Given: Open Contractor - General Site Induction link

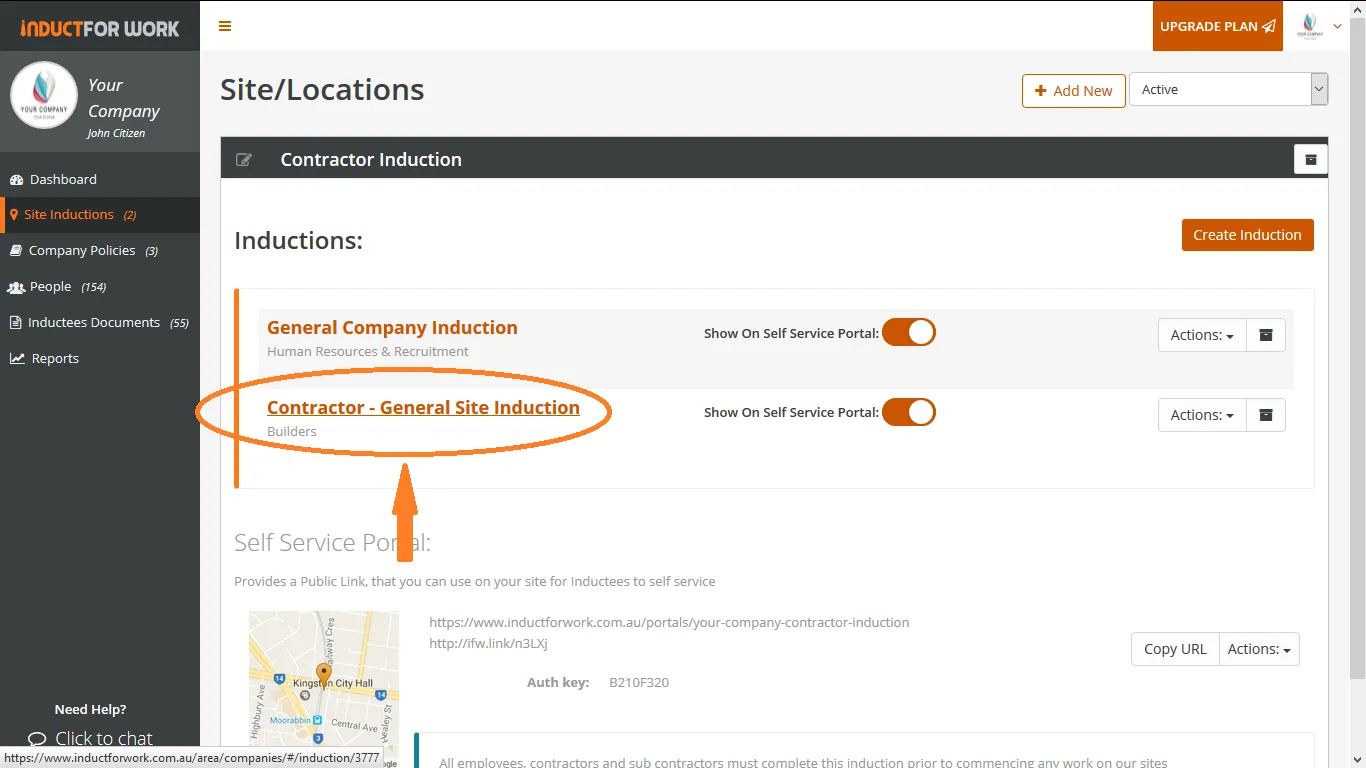Looking at the screenshot, I should 423,407.
